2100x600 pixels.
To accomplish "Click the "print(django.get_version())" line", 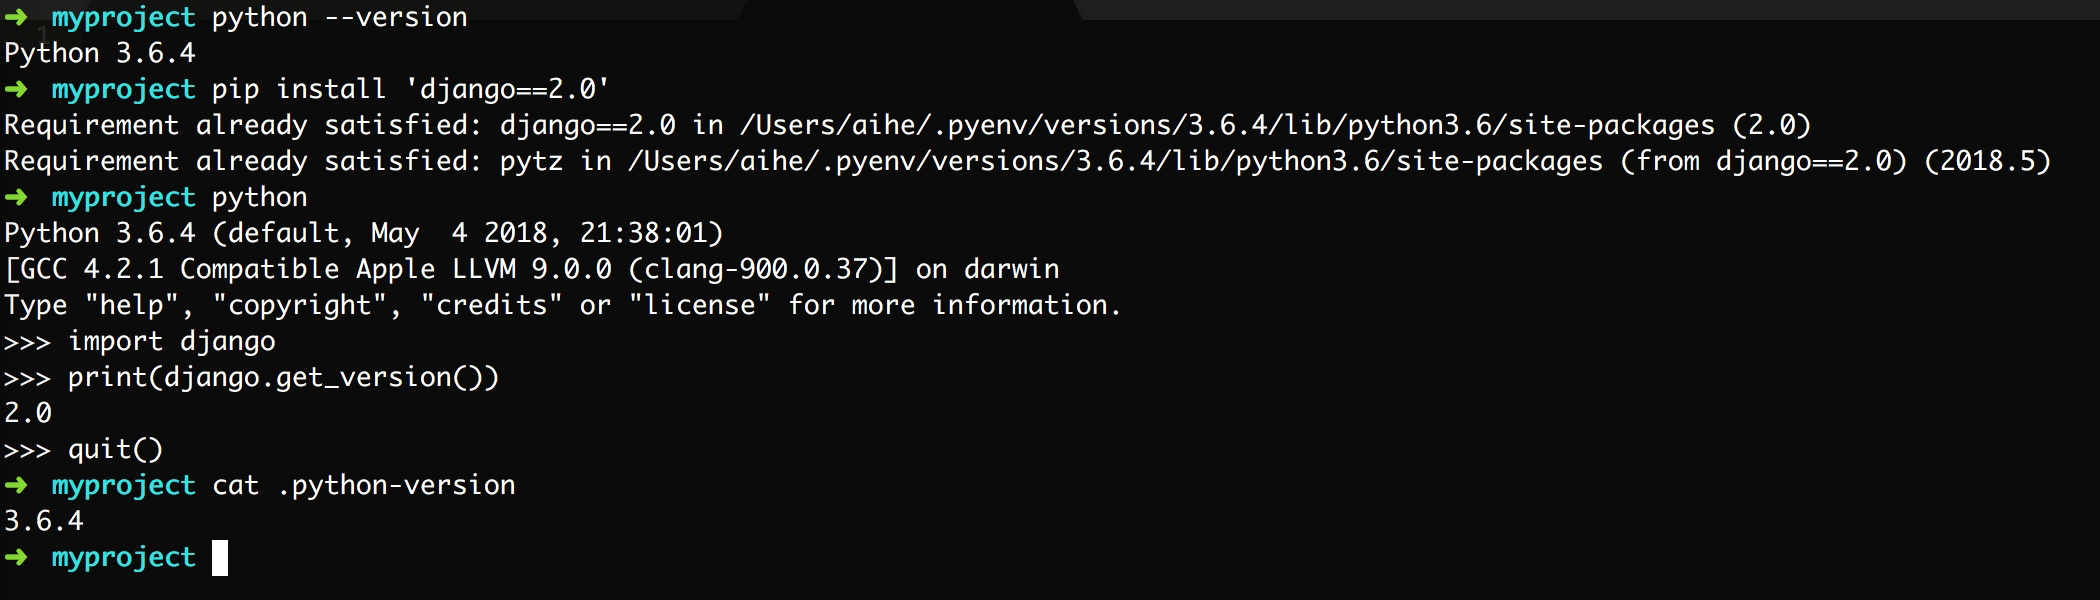I will [283, 377].
